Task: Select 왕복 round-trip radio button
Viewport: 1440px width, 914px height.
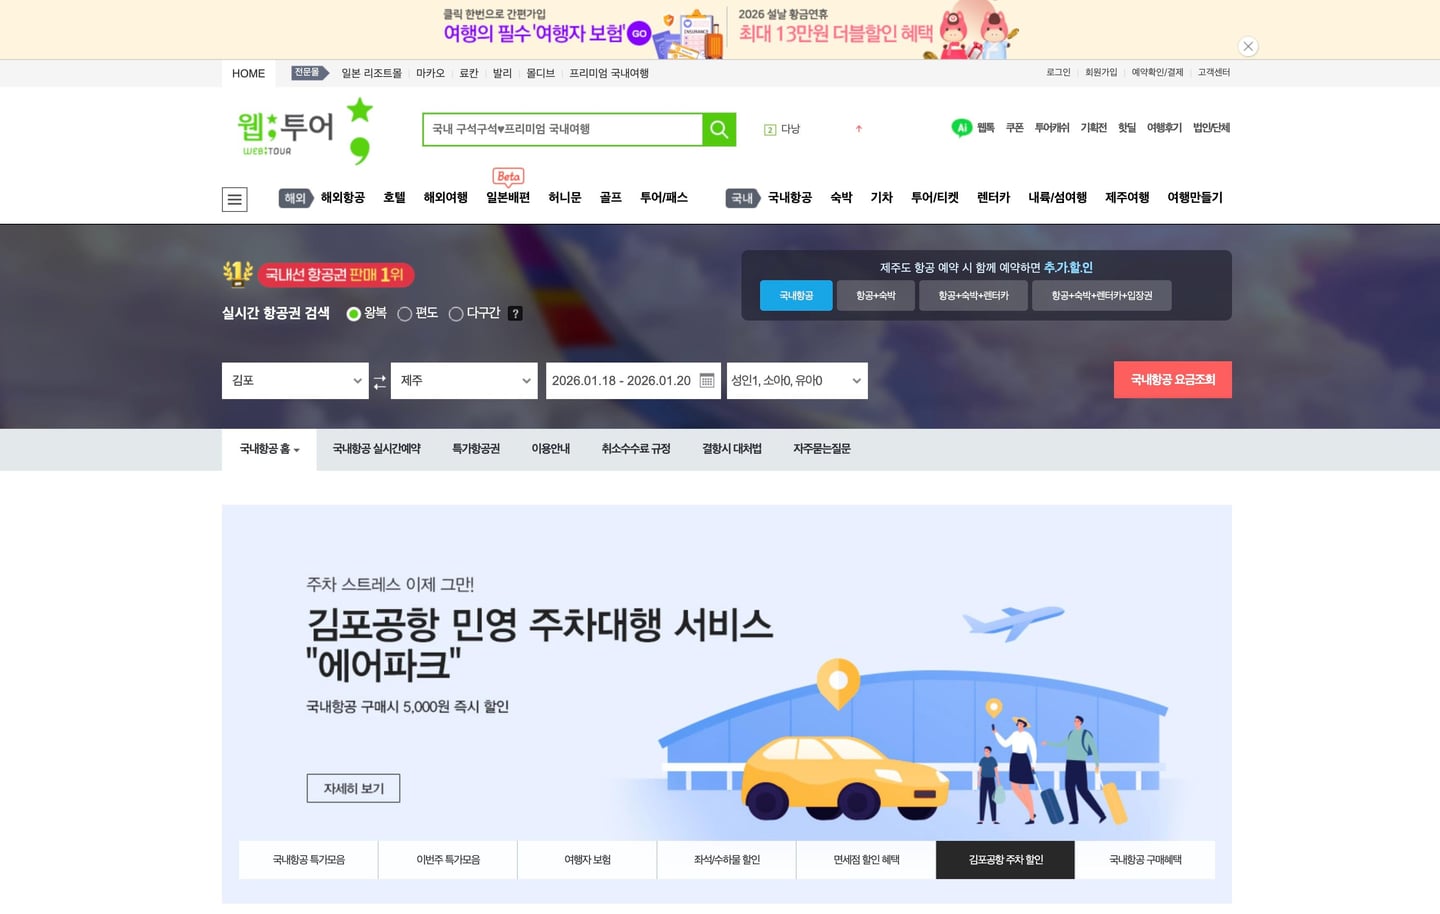Action: point(353,314)
